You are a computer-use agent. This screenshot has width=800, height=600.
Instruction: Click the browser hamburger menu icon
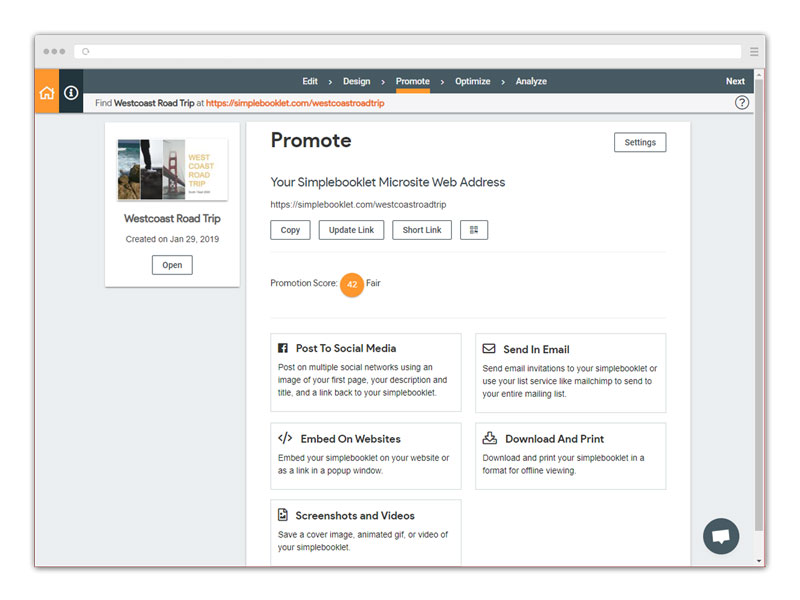click(754, 51)
